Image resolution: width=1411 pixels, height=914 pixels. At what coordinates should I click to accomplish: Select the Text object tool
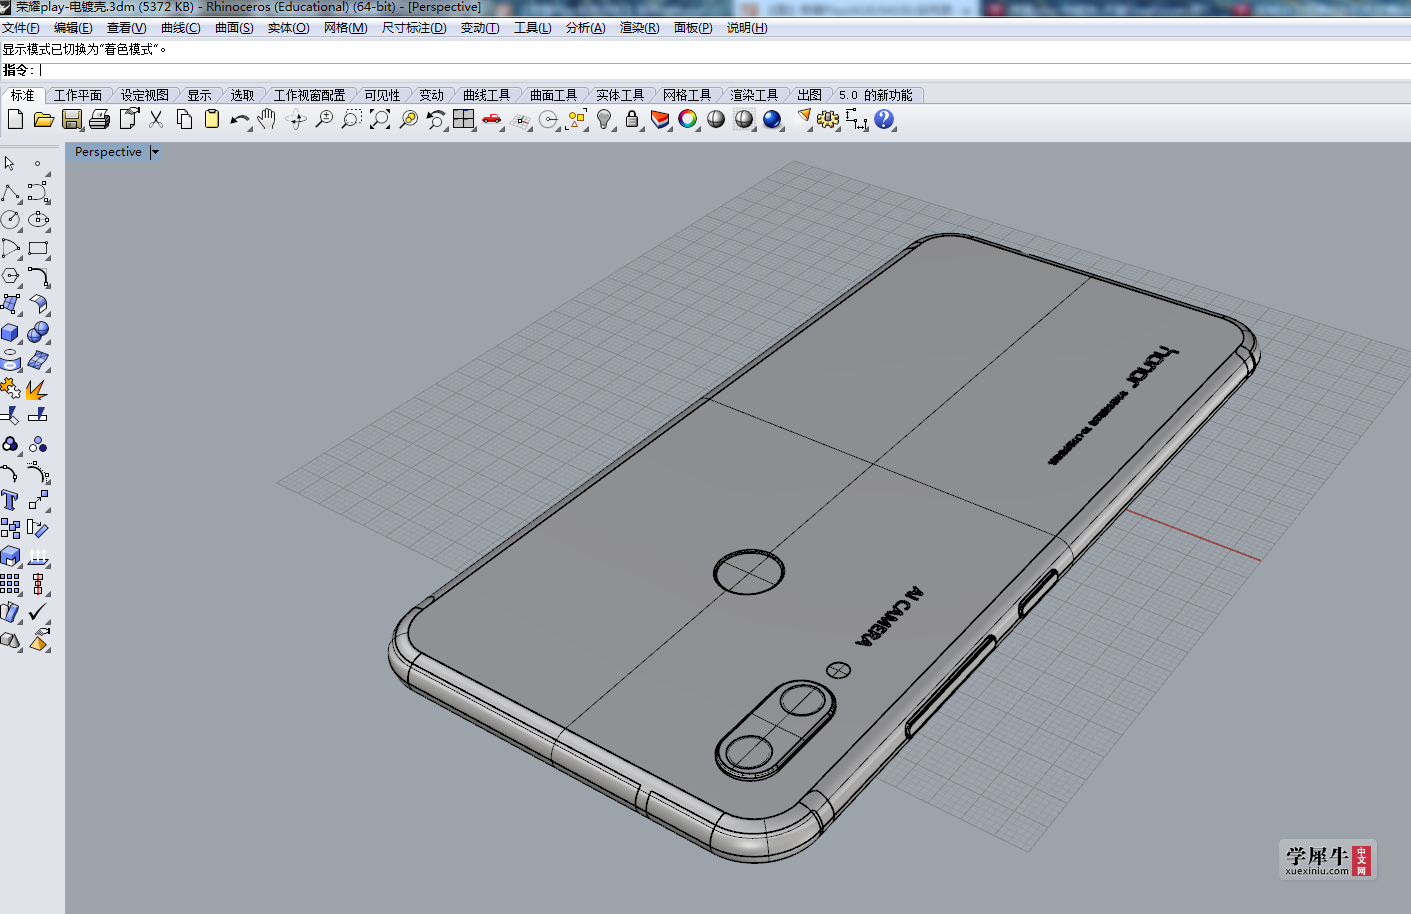[10, 500]
